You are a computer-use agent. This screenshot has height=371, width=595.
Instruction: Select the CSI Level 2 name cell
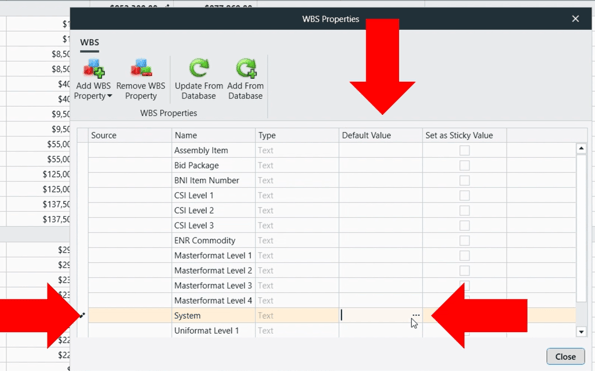(214, 211)
